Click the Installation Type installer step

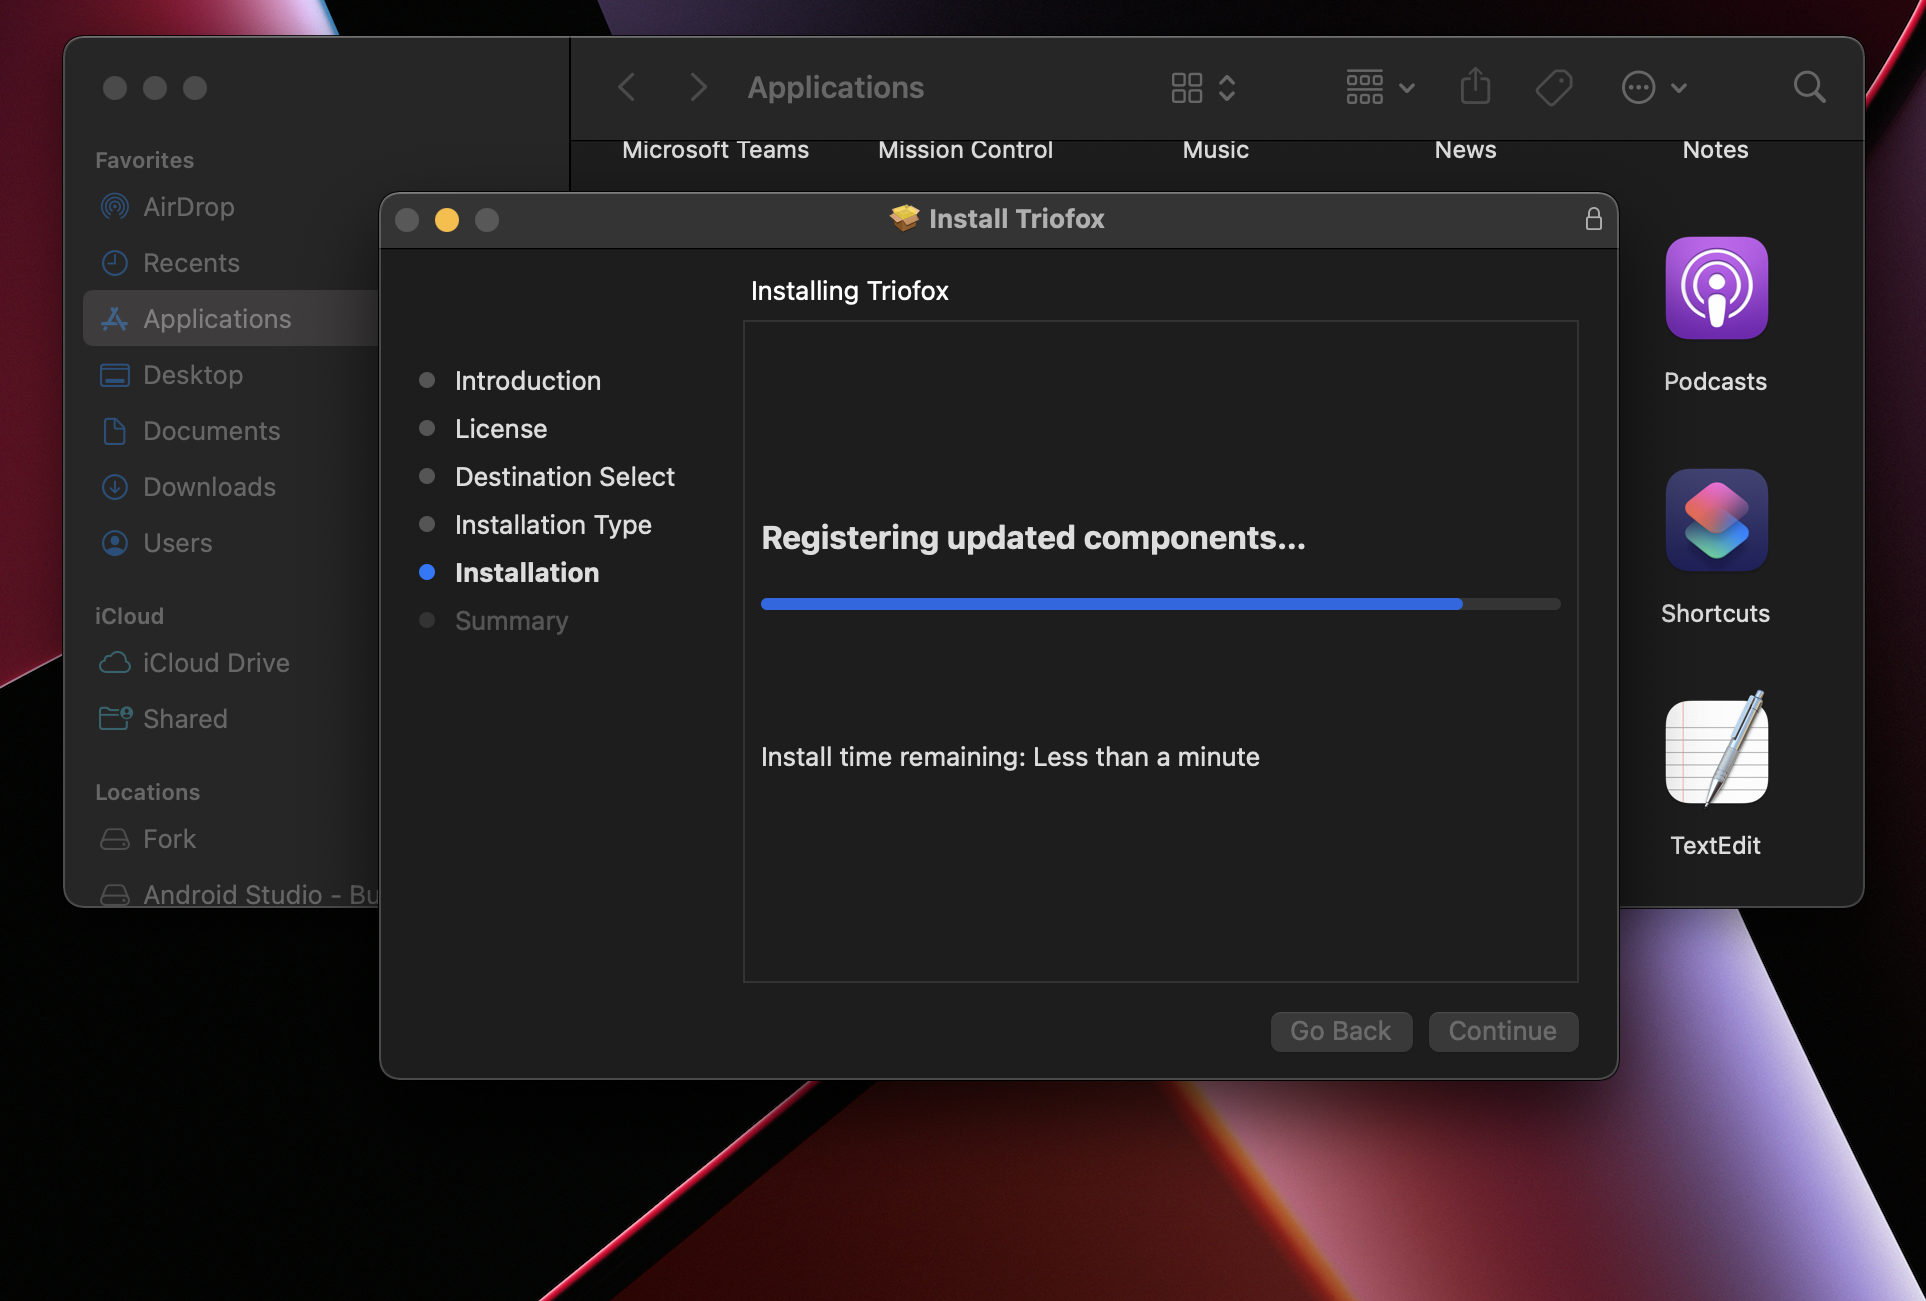pyautogui.click(x=553, y=524)
